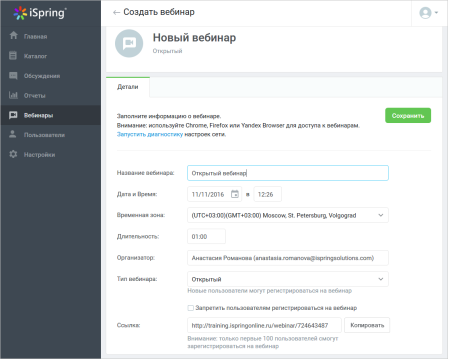449x360 pixels.
Task: Click the time field showing 12:26
Action: (x=268, y=194)
